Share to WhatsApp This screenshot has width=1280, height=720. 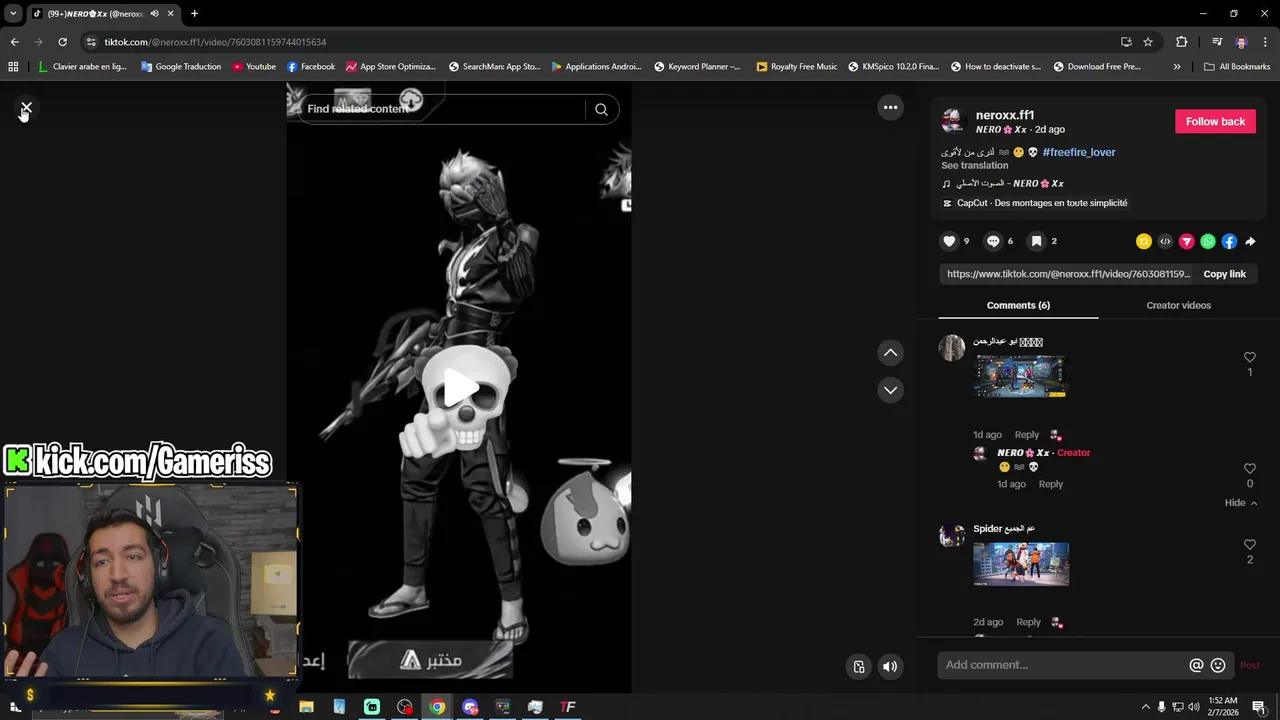[1208, 241]
